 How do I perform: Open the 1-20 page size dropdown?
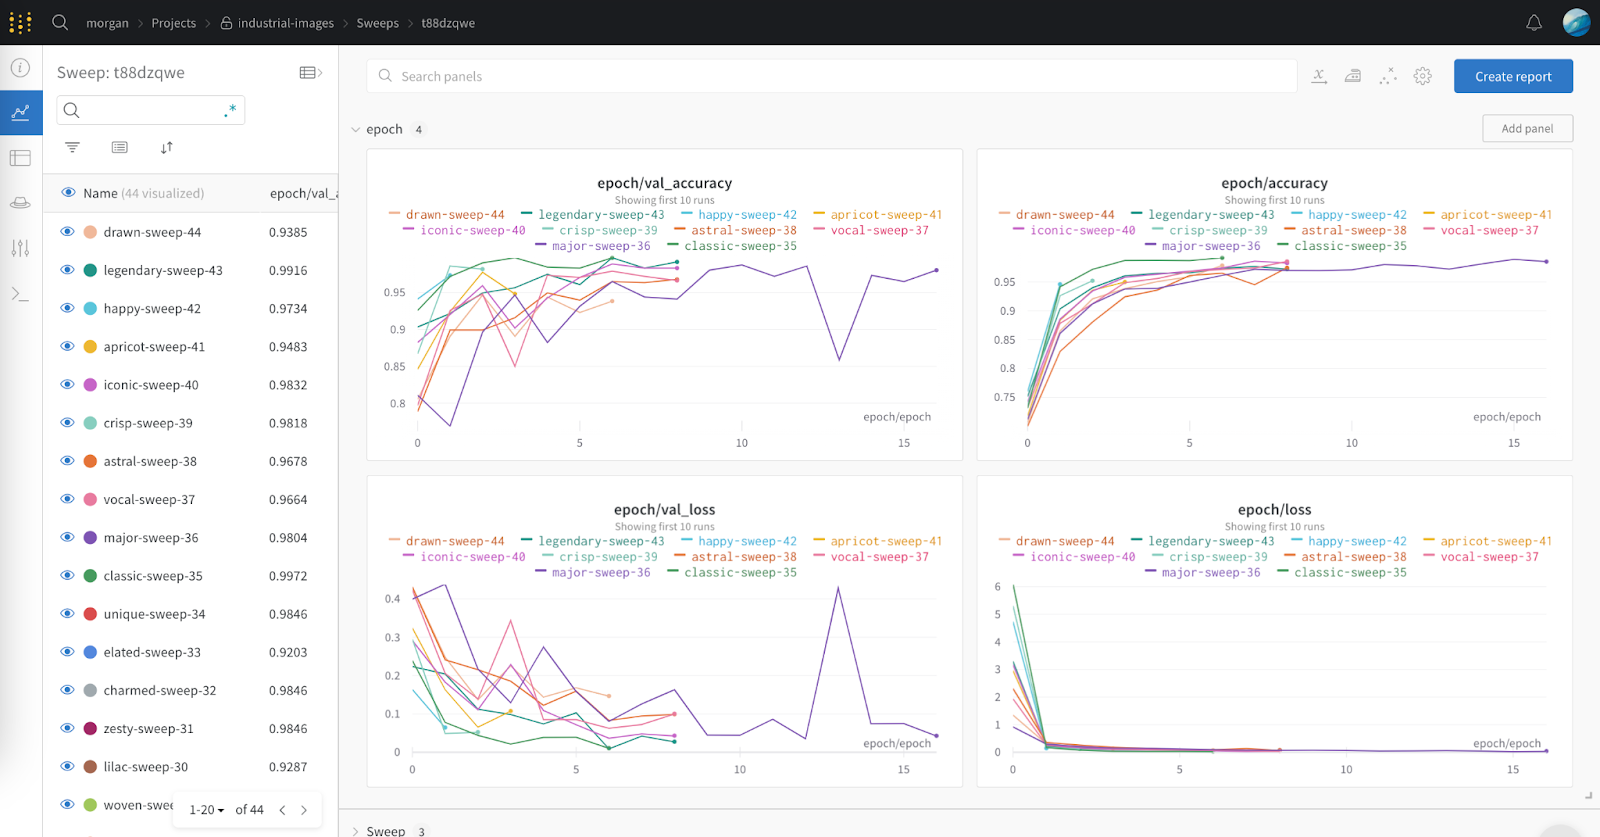coord(207,810)
